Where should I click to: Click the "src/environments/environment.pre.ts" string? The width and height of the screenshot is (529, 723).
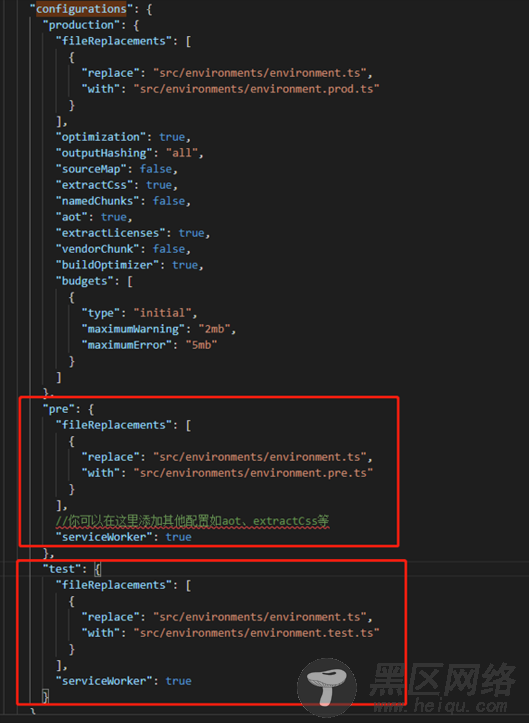pos(253,473)
